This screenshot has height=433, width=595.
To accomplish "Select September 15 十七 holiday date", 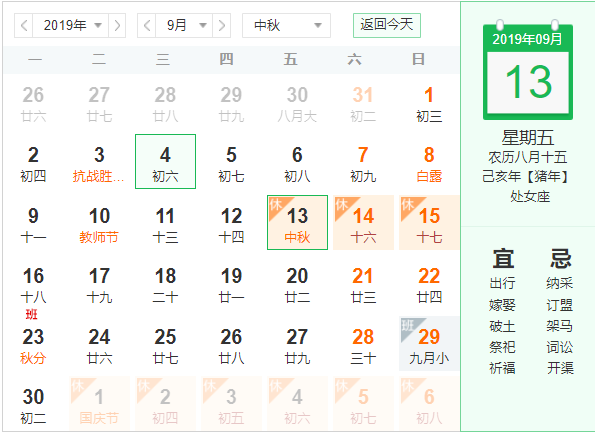I will [429, 222].
